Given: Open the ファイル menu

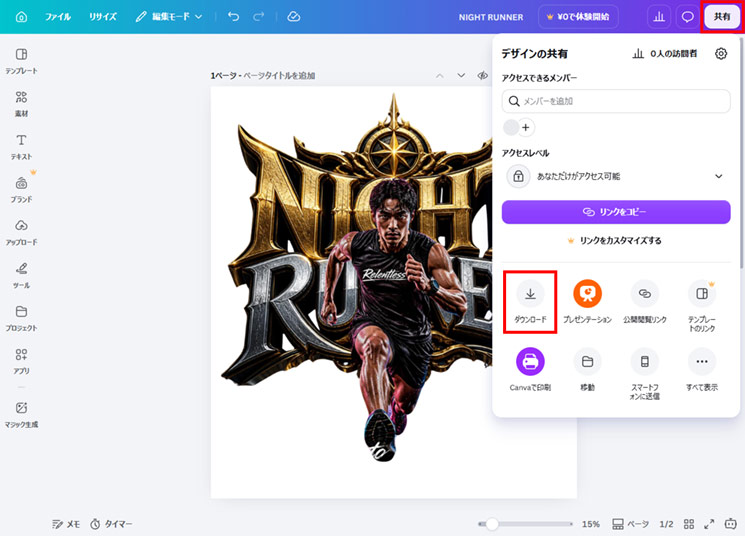Looking at the screenshot, I should 58,17.
